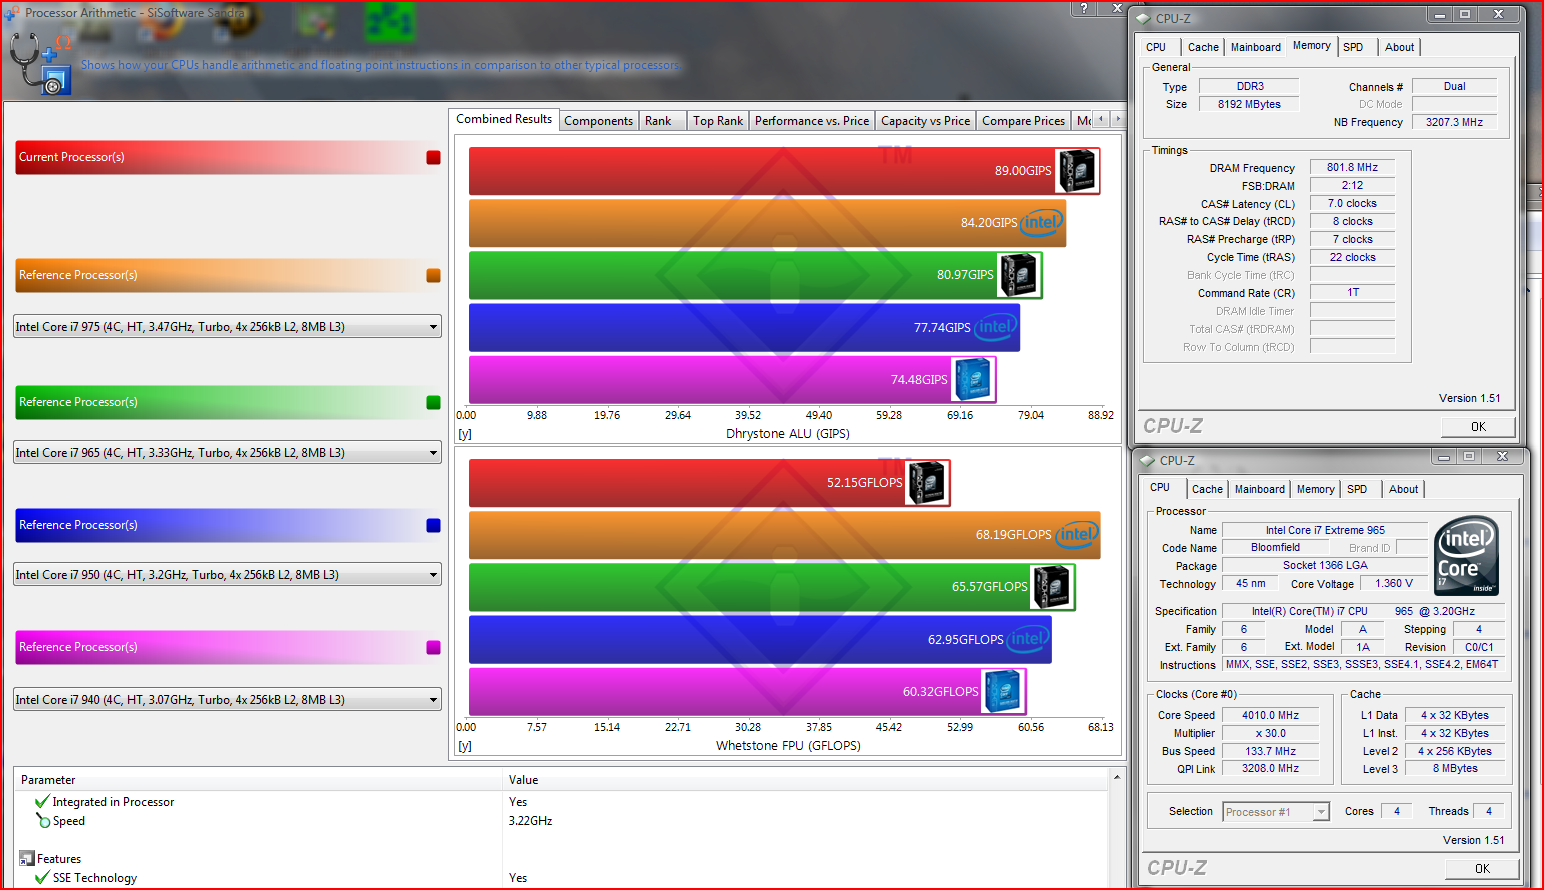
Task: Click the Bloomfield code name value
Action: click(x=1275, y=548)
